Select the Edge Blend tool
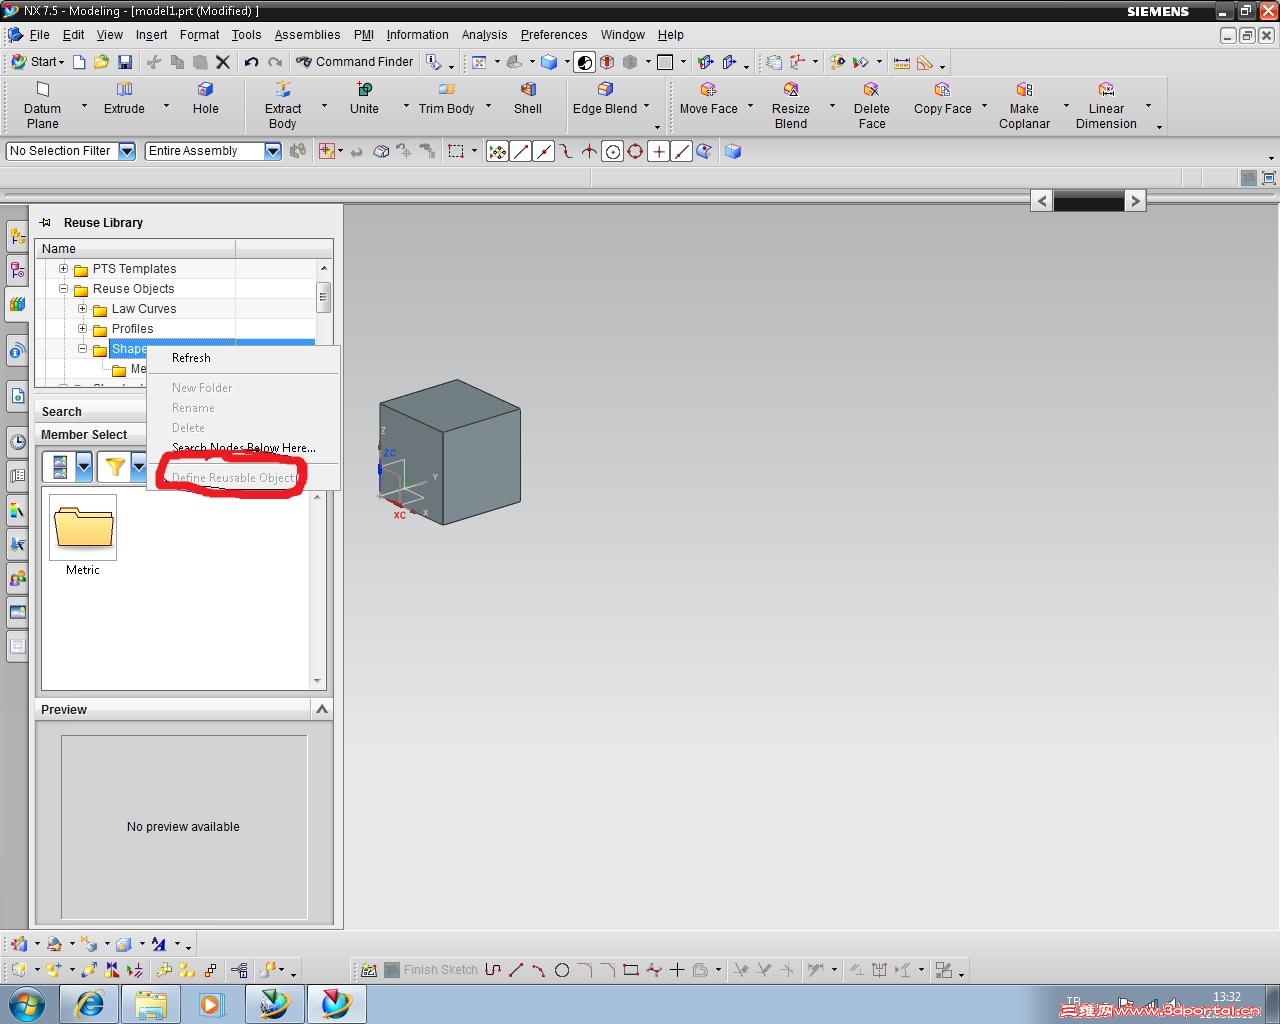This screenshot has height=1024, width=1280. 604,98
